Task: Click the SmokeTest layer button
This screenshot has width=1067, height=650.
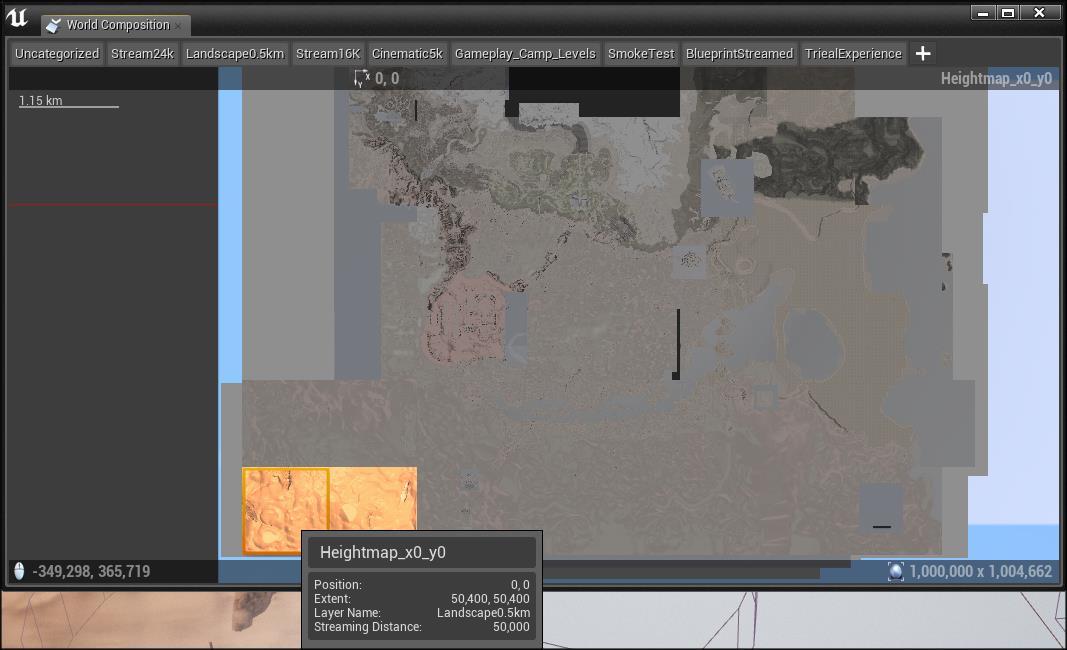Action: pos(641,54)
